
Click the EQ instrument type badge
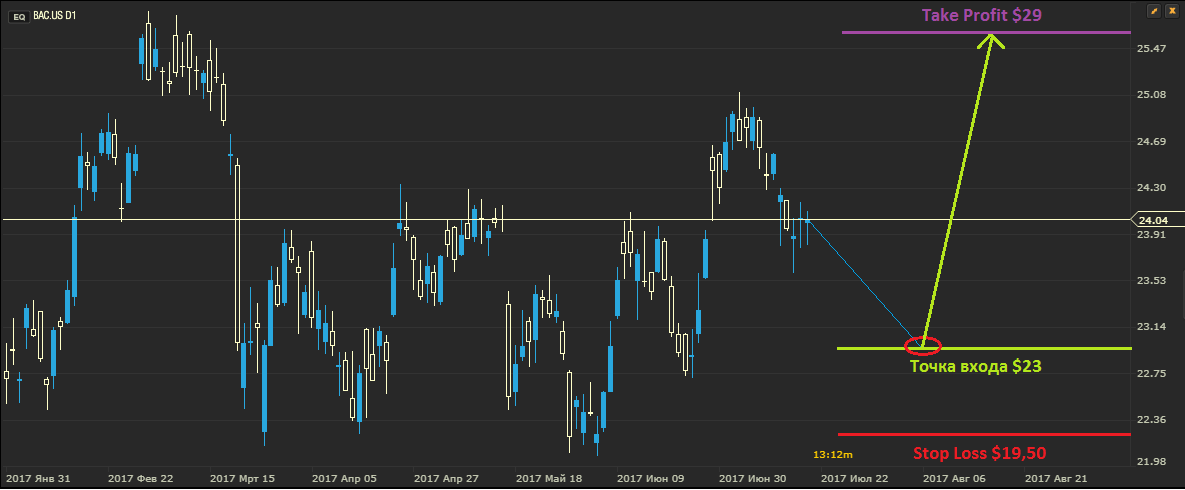click(x=18, y=17)
